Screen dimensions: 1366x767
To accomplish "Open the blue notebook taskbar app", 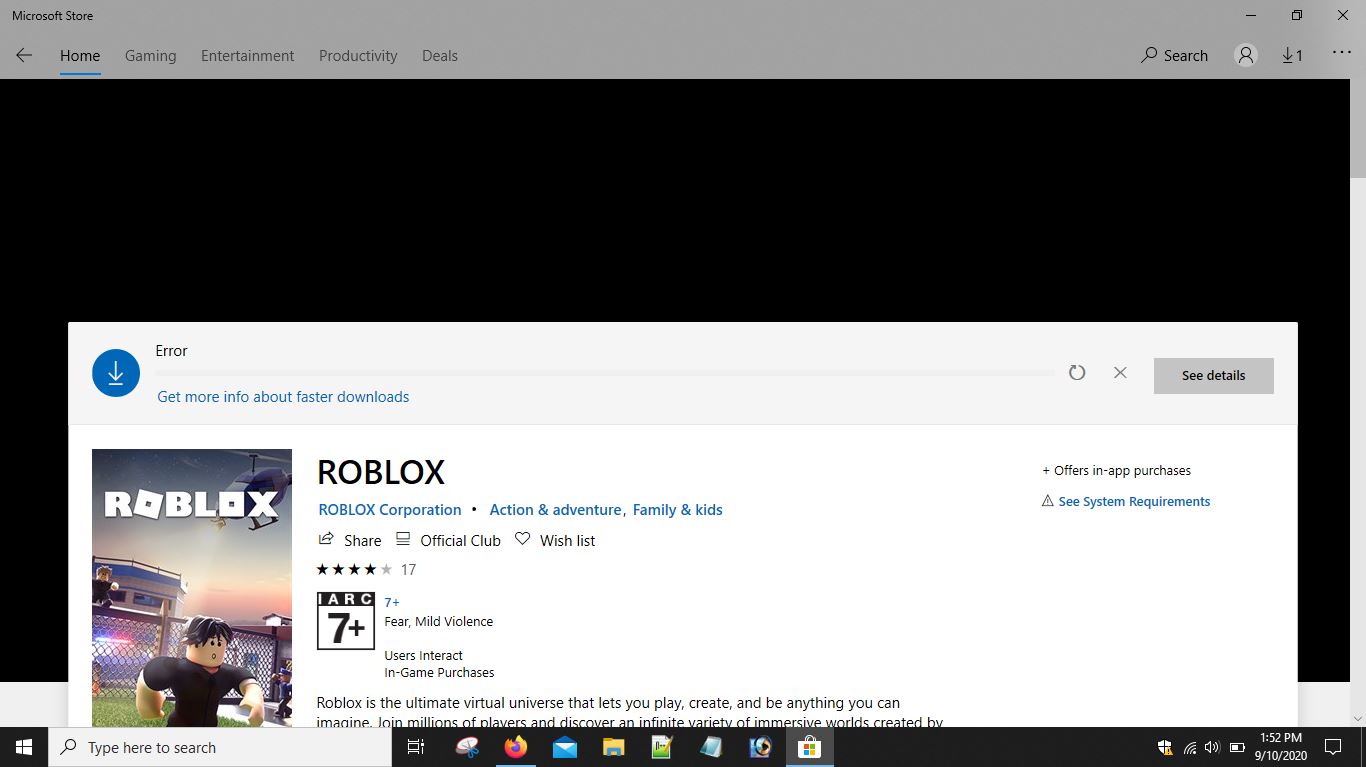I will pyautogui.click(x=711, y=747).
